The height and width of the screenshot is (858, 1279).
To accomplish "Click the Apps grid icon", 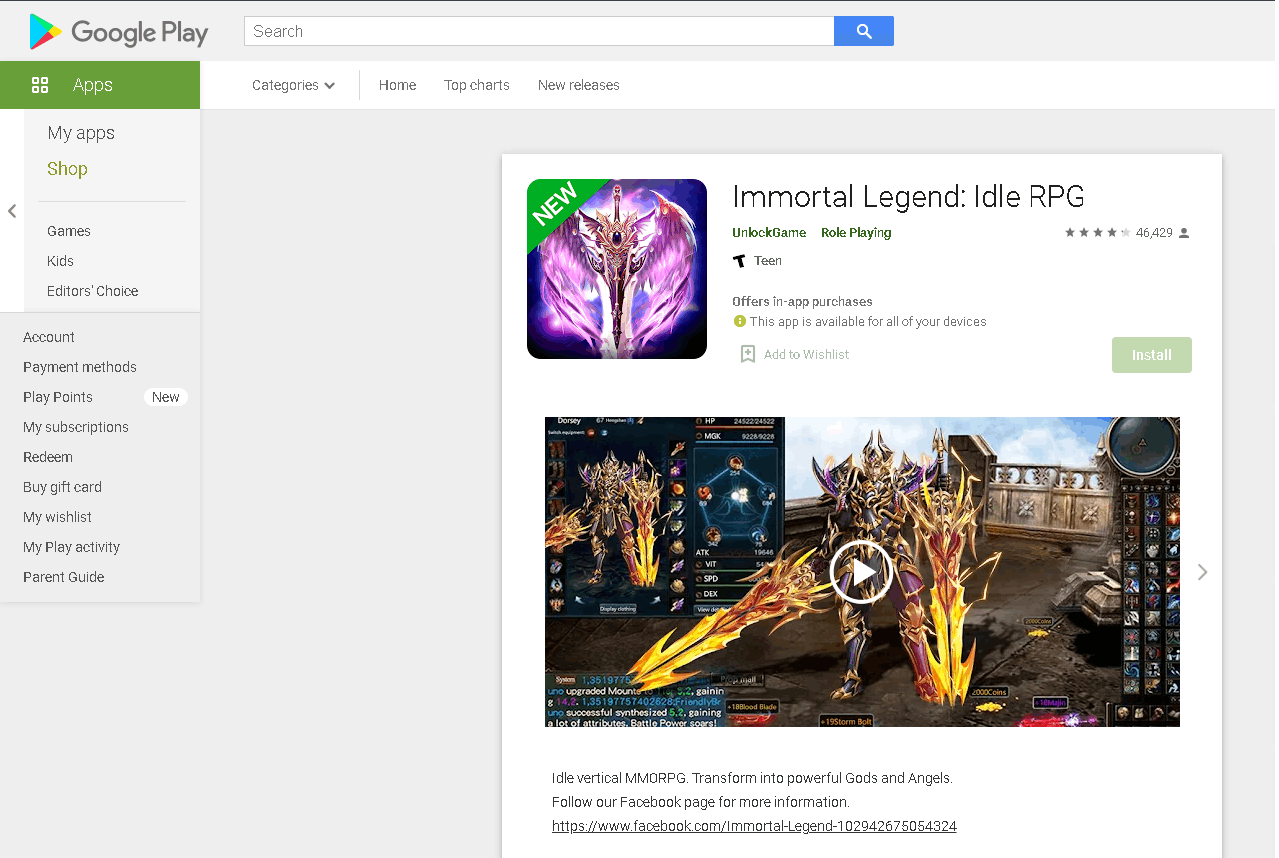I will coord(40,85).
